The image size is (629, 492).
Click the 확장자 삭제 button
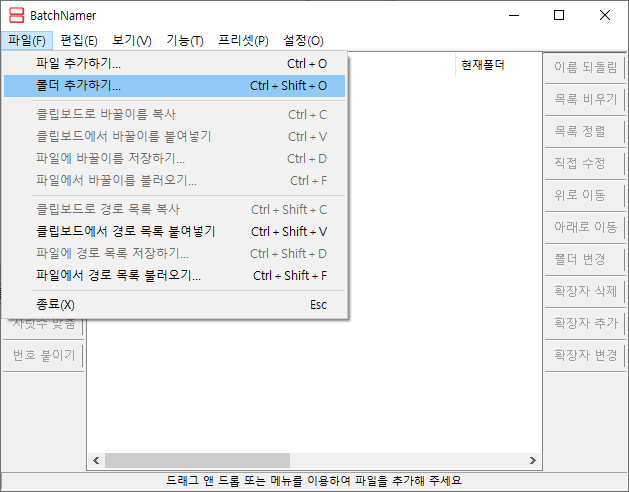(x=585, y=291)
